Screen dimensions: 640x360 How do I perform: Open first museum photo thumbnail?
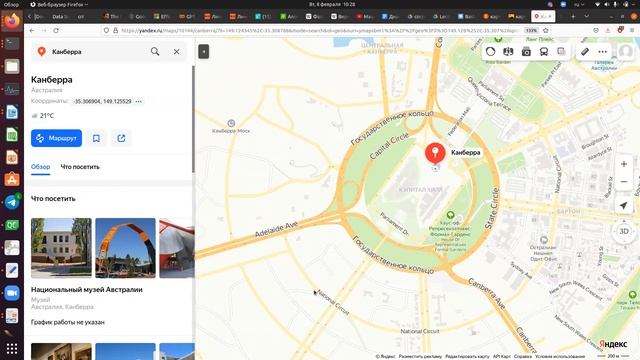click(x=61, y=248)
